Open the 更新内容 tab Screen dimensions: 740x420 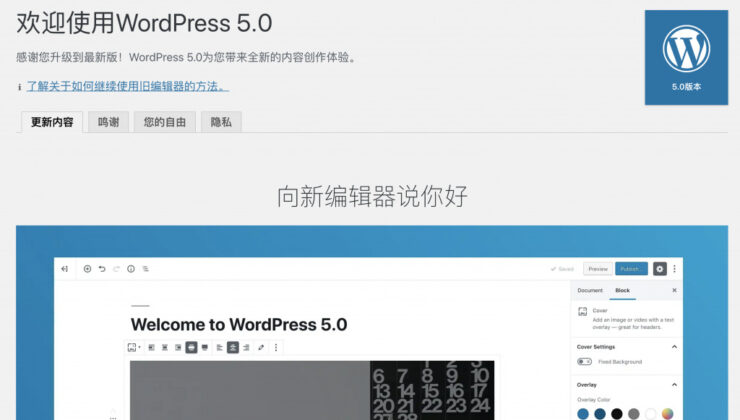click(x=52, y=122)
